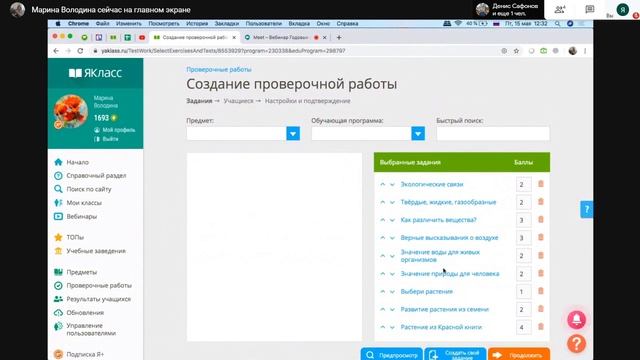Image resolution: width=640 pixels, height=360 pixels.
Task: Move Развитие растения из семени up
Action: (382, 309)
